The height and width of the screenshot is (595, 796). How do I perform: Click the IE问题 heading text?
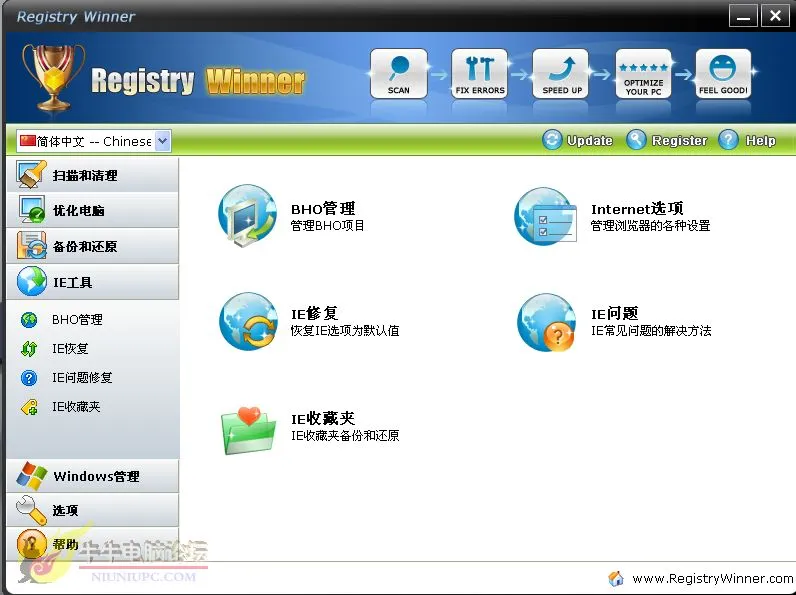pos(614,313)
